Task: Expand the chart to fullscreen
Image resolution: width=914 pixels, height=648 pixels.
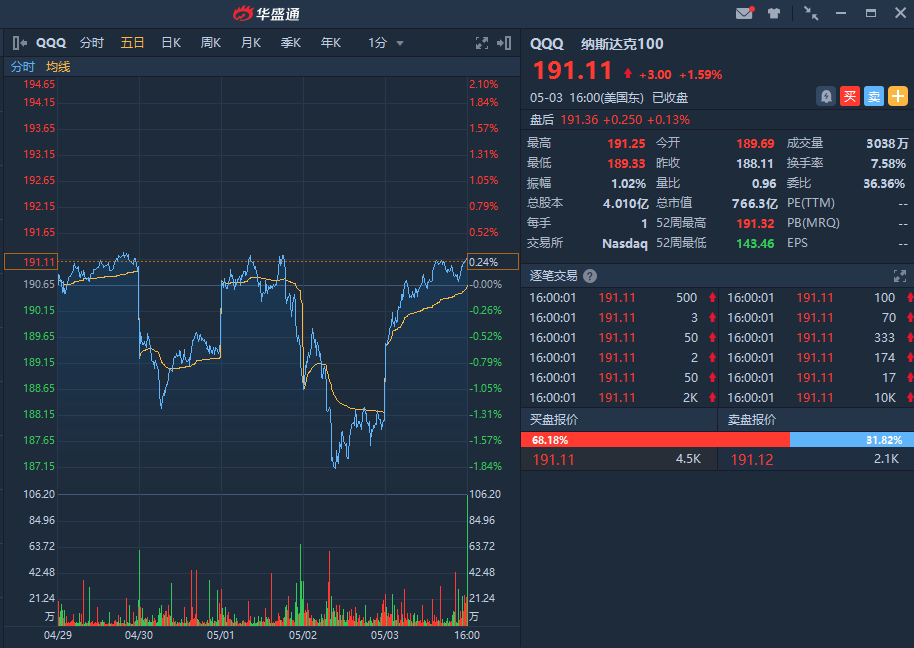Action: point(481,43)
